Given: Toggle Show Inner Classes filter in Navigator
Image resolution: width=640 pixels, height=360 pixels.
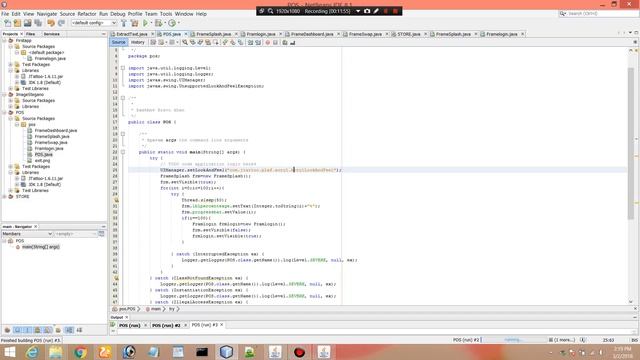Looking at the screenshot, I should [48, 330].
